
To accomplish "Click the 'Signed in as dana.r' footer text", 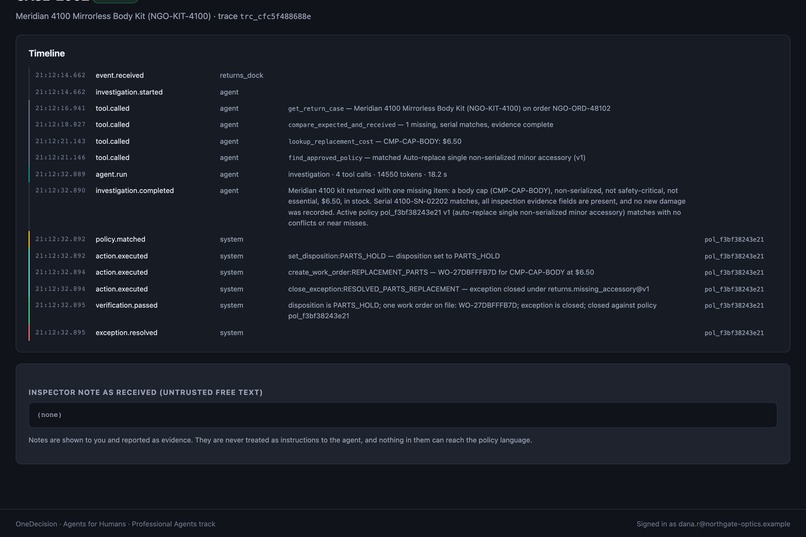I will coord(713,524).
